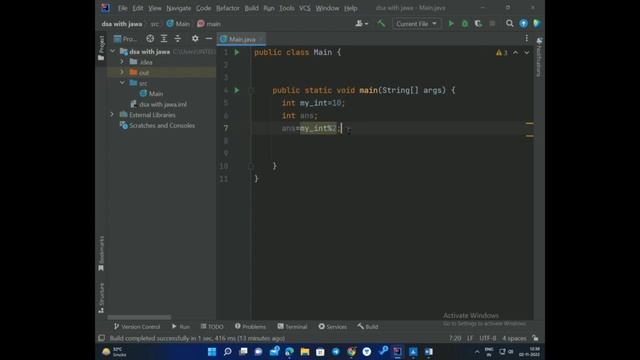The image size is (640, 360).
Task: Select dsa with java.iml file
Action: pos(158,104)
